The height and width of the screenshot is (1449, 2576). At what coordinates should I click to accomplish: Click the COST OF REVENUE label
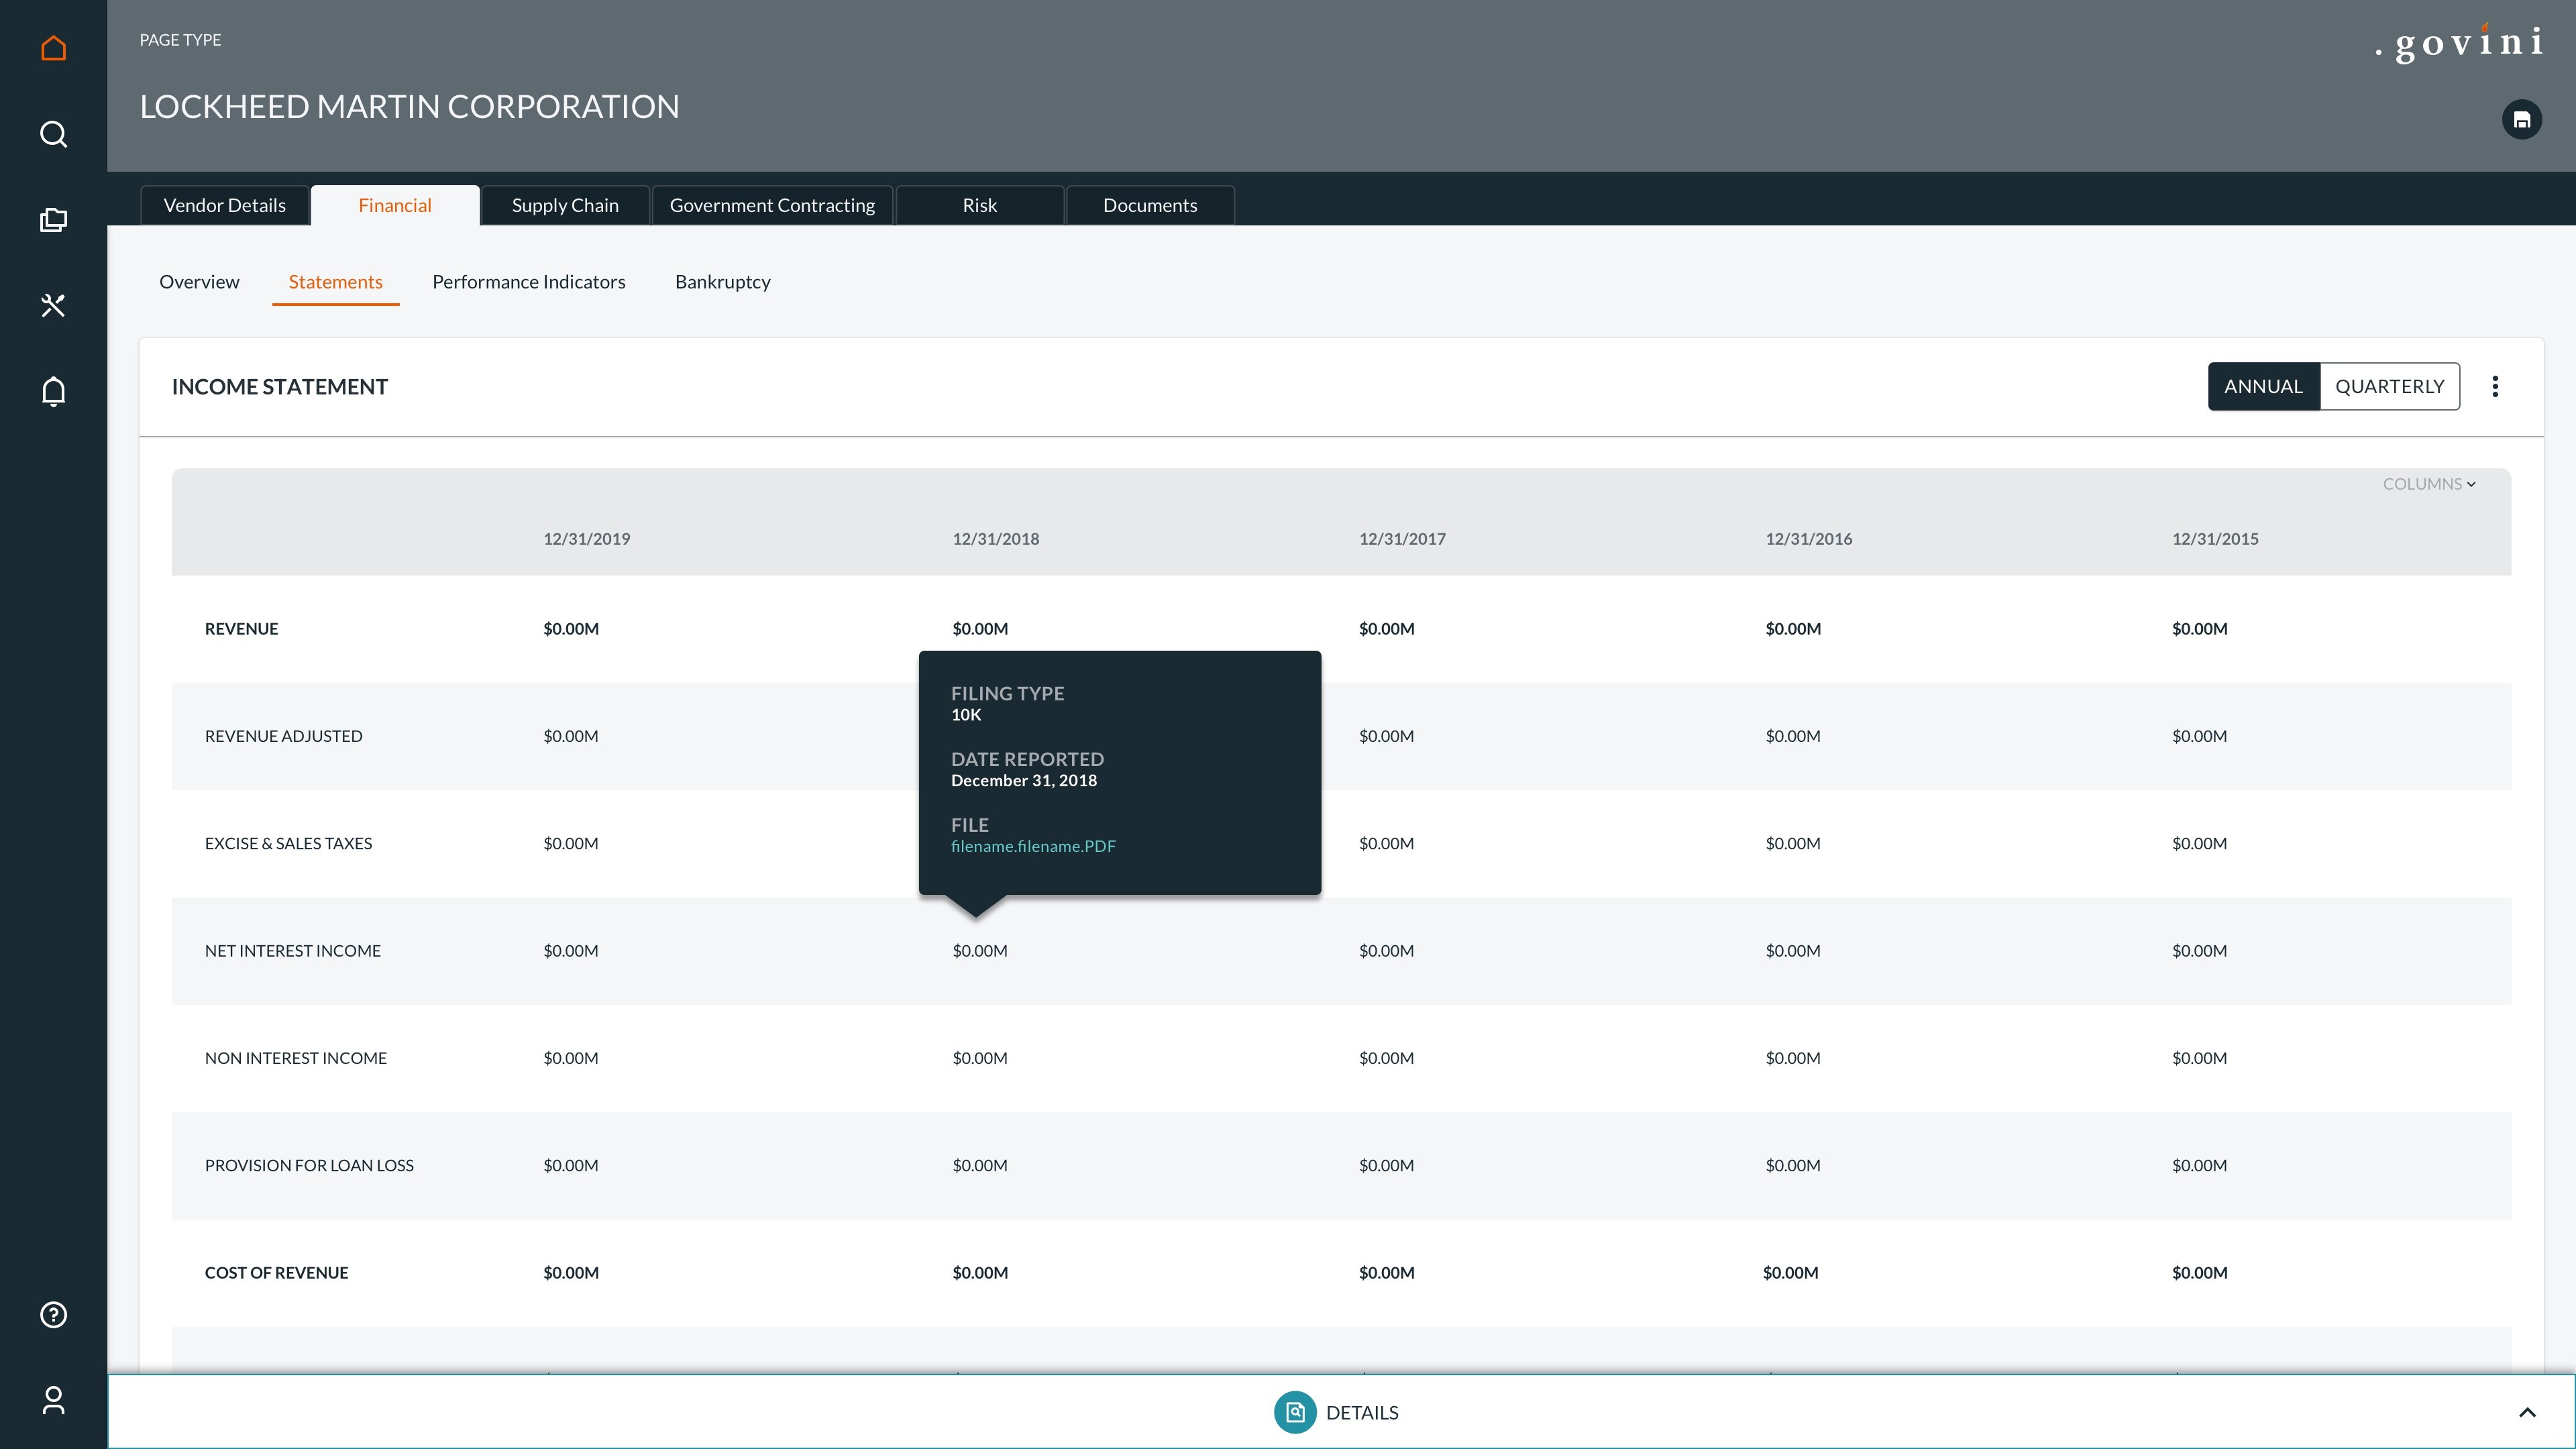tap(276, 1272)
